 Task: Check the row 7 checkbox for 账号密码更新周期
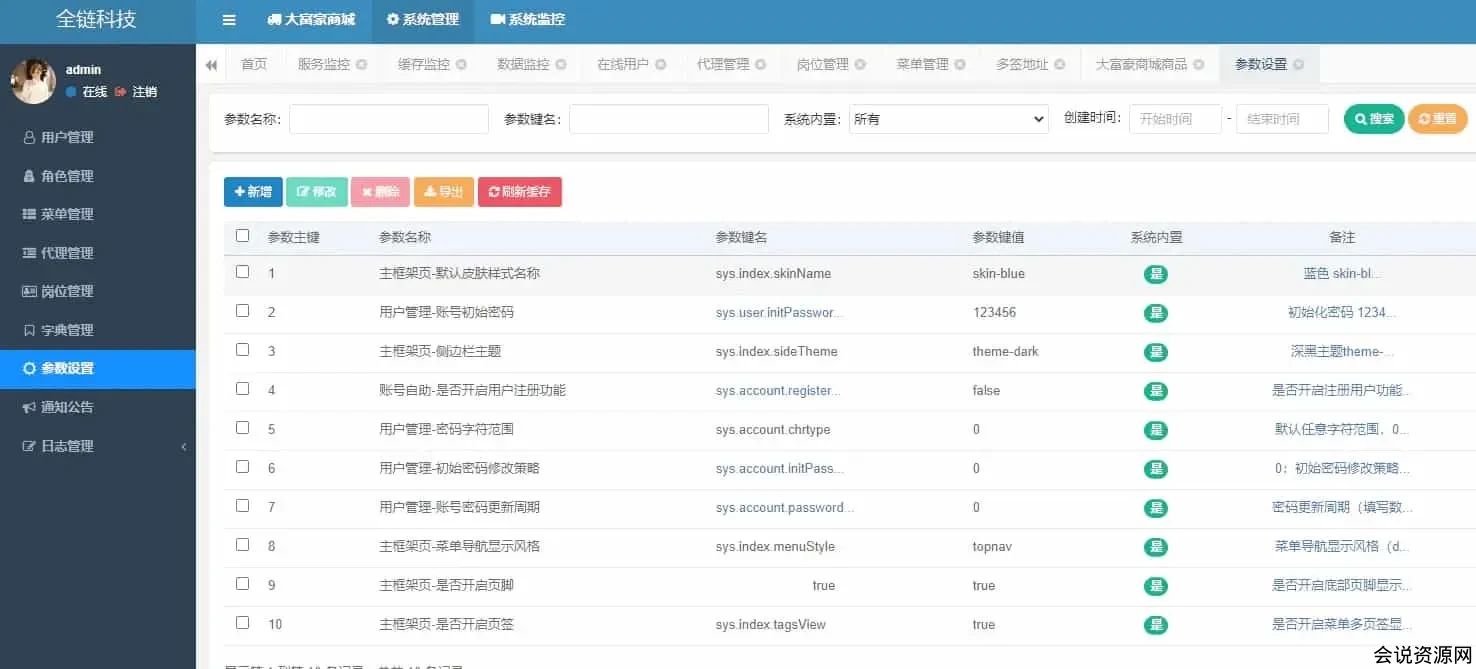[242, 506]
